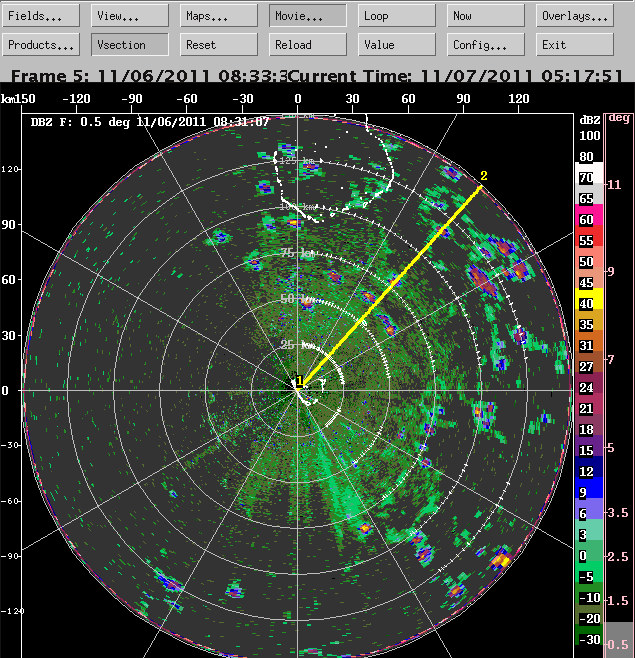Click the 9 dBZ blue color swatch
Viewport: 635px width, 658px height.
point(589,488)
